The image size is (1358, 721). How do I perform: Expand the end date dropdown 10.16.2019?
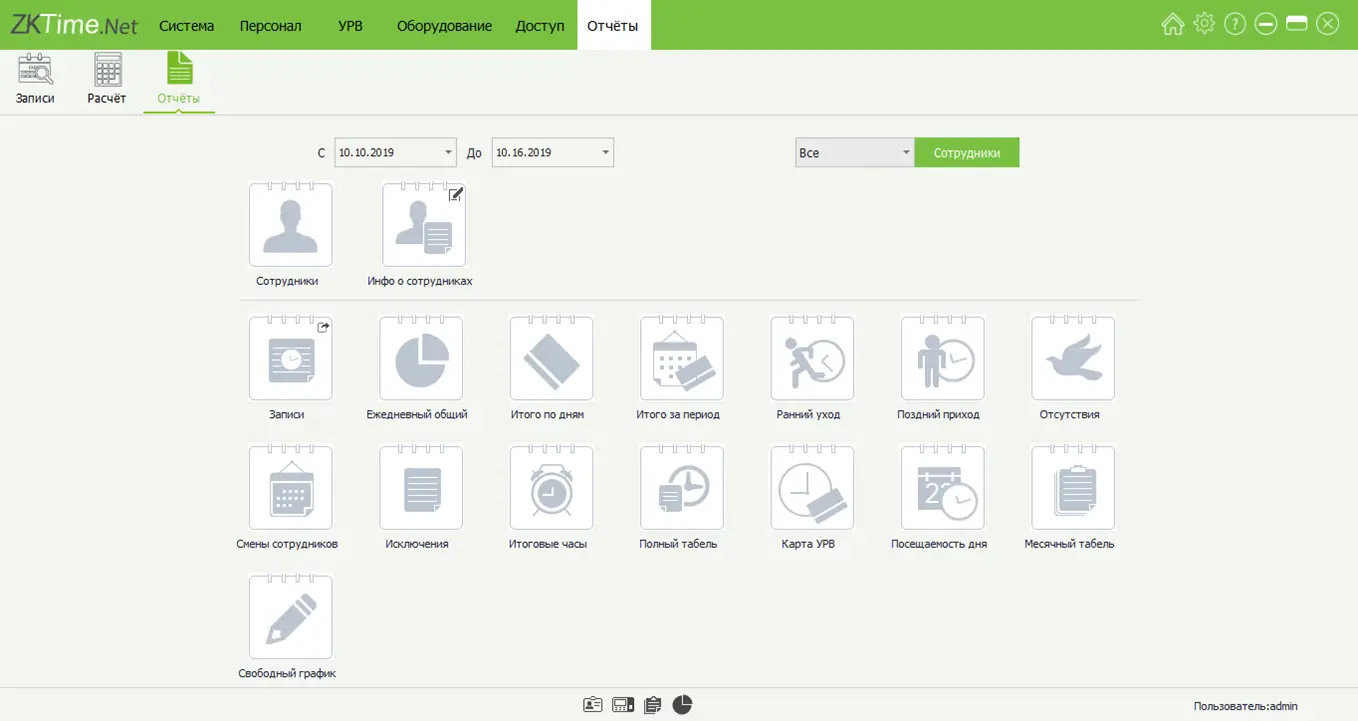click(605, 153)
